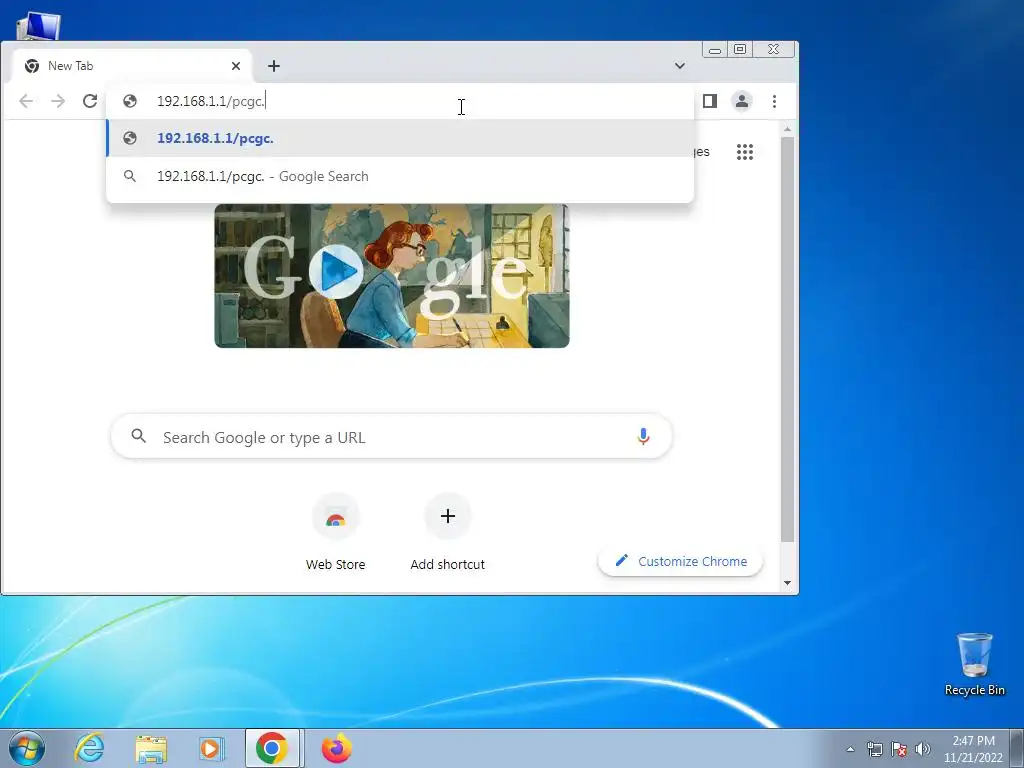Open Action Center flag icon
Image resolution: width=1024 pixels, height=768 pixels.
[899, 749]
